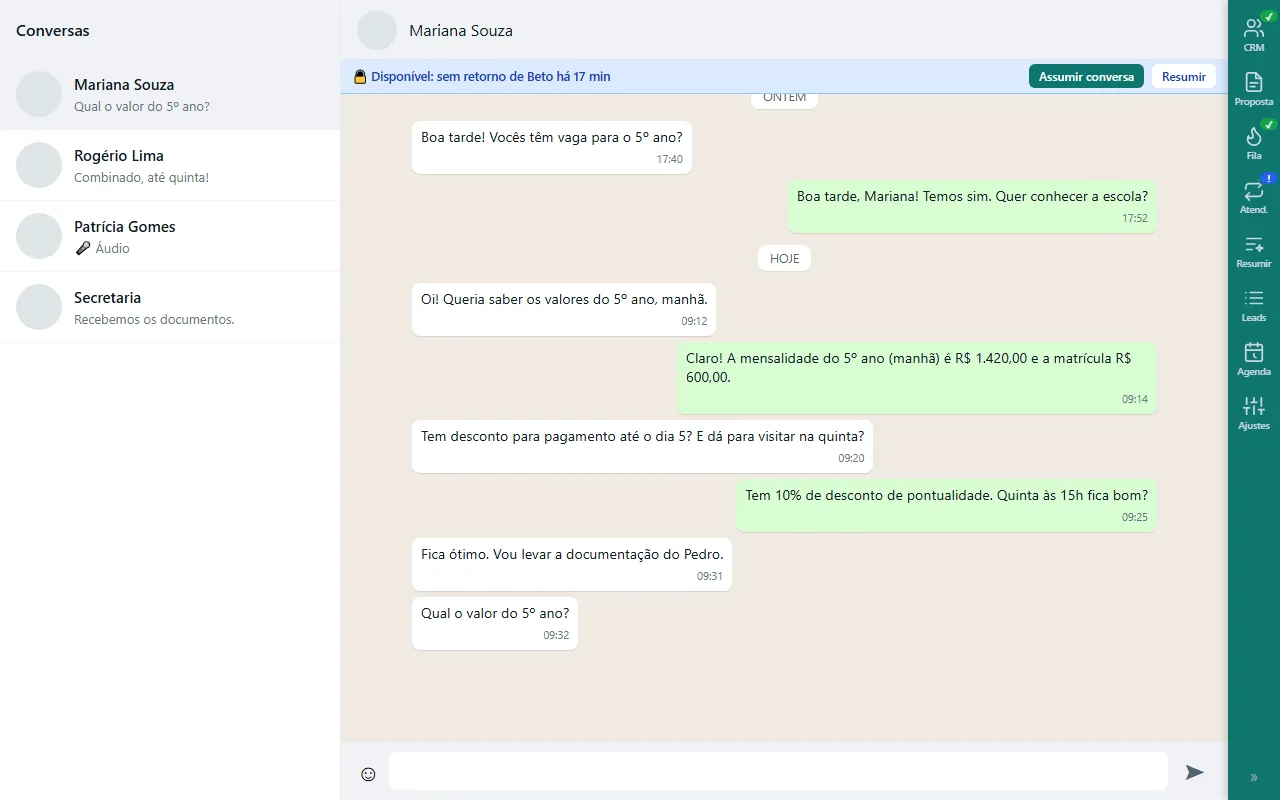Click message 'Boa tarde! Vocês têm vaga'
This screenshot has width=1280, height=800.
(x=552, y=147)
